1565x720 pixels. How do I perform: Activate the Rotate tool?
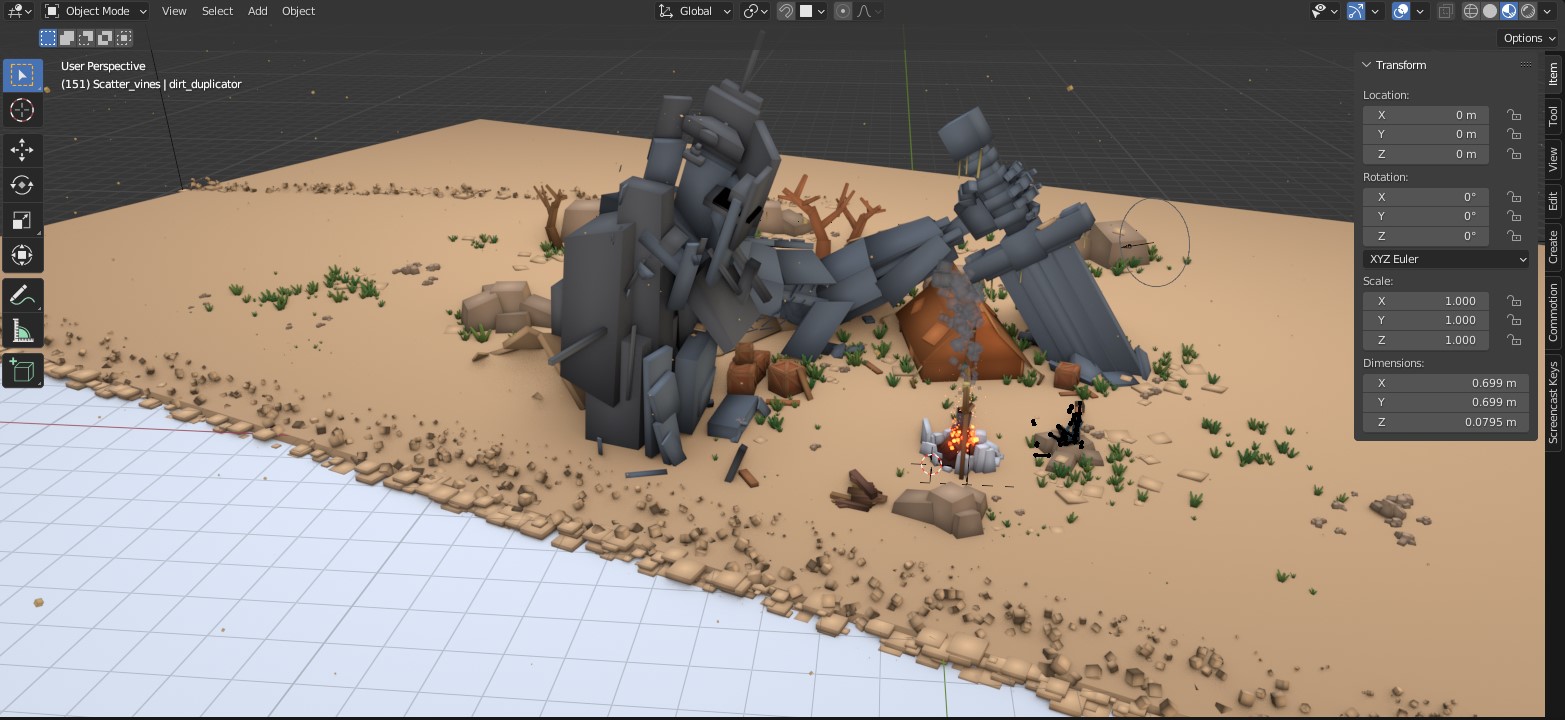(x=22, y=185)
